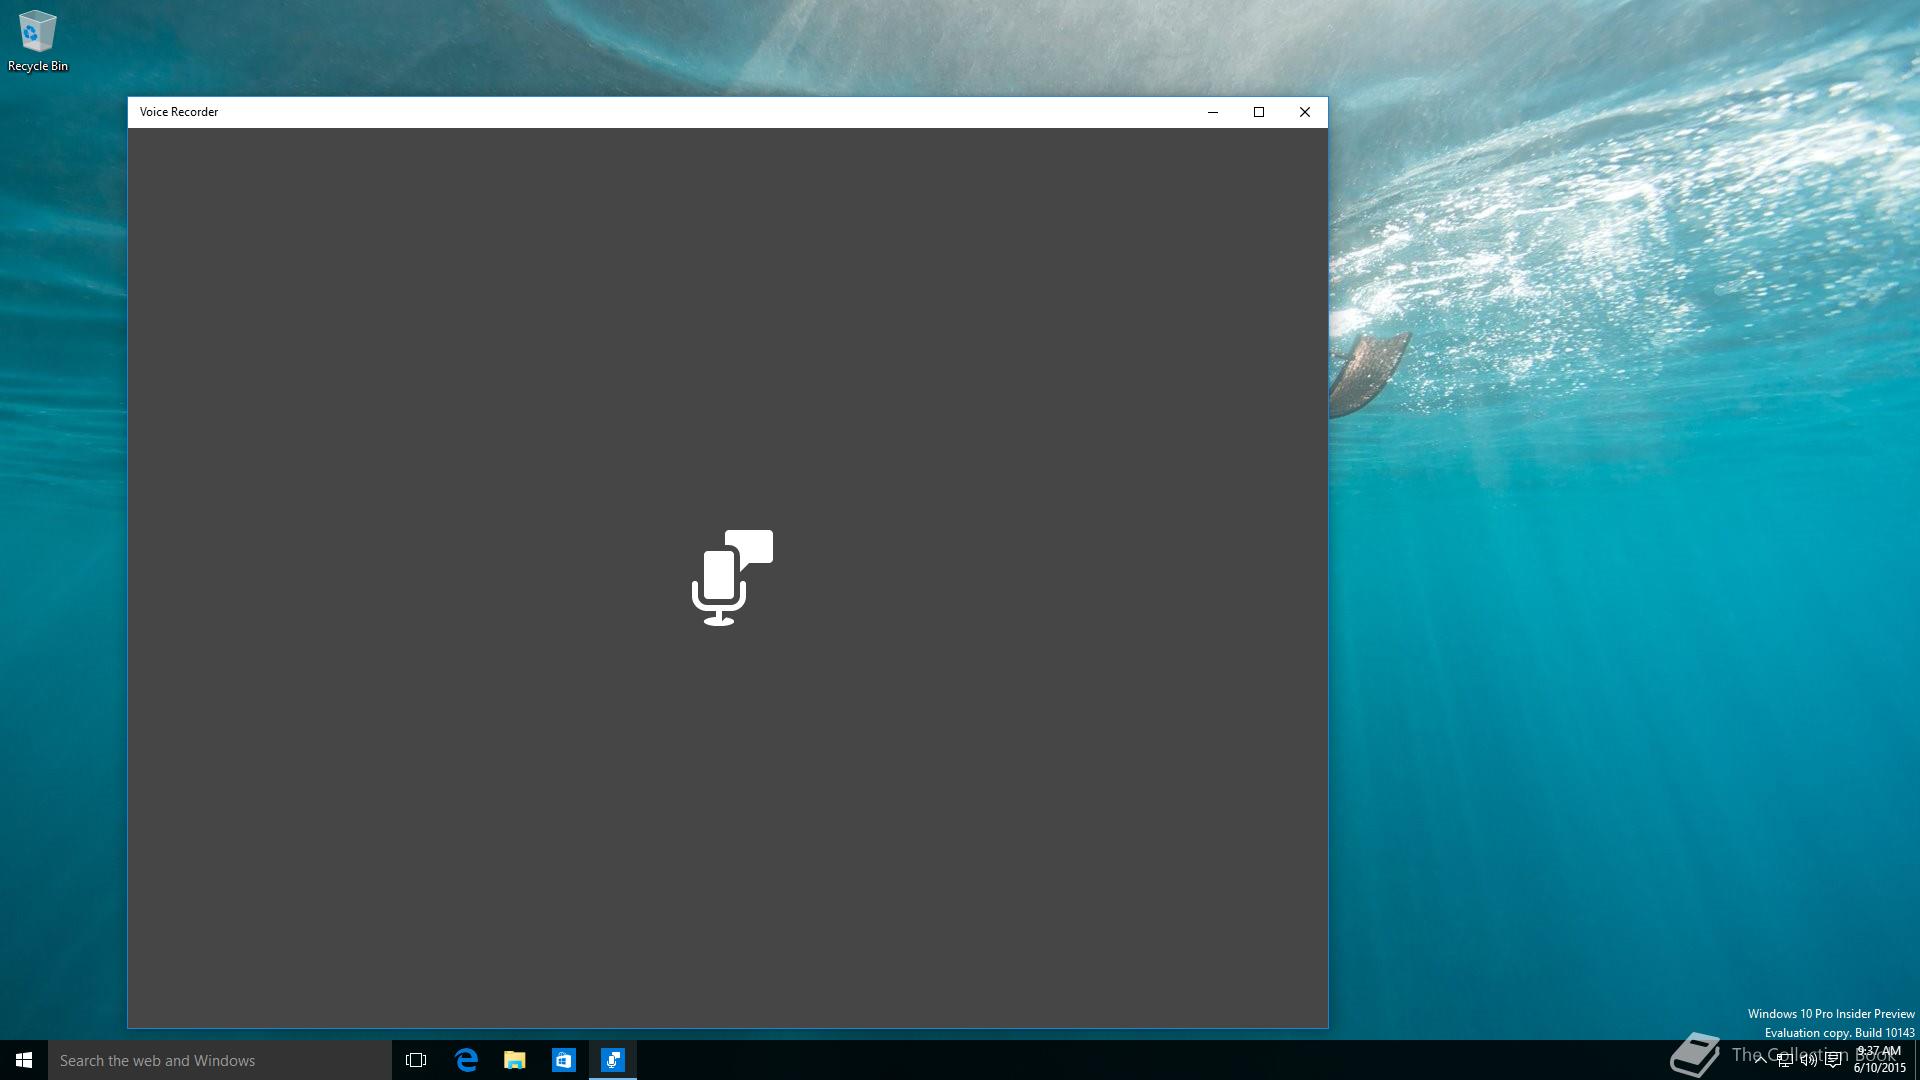The width and height of the screenshot is (1920, 1080).
Task: Minimize the Voice Recorder window
Action: 1213,112
